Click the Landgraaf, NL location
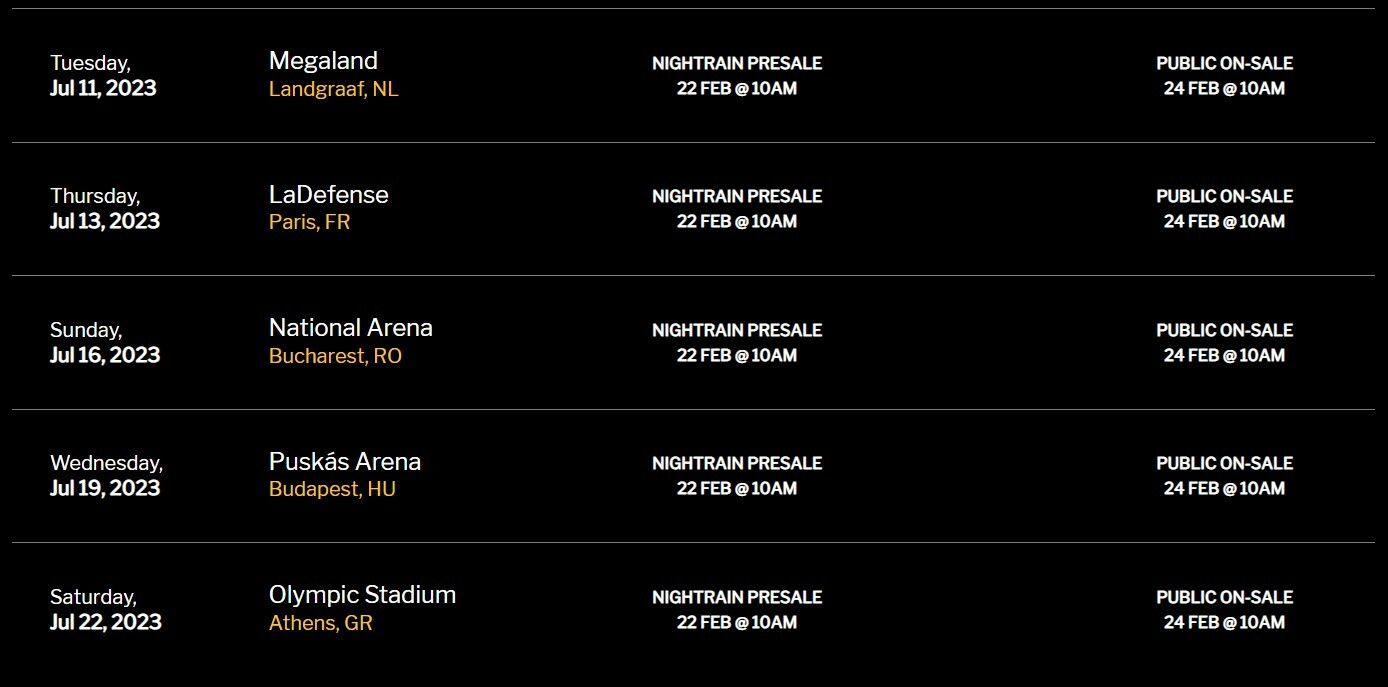The width and height of the screenshot is (1388, 687). coord(333,89)
